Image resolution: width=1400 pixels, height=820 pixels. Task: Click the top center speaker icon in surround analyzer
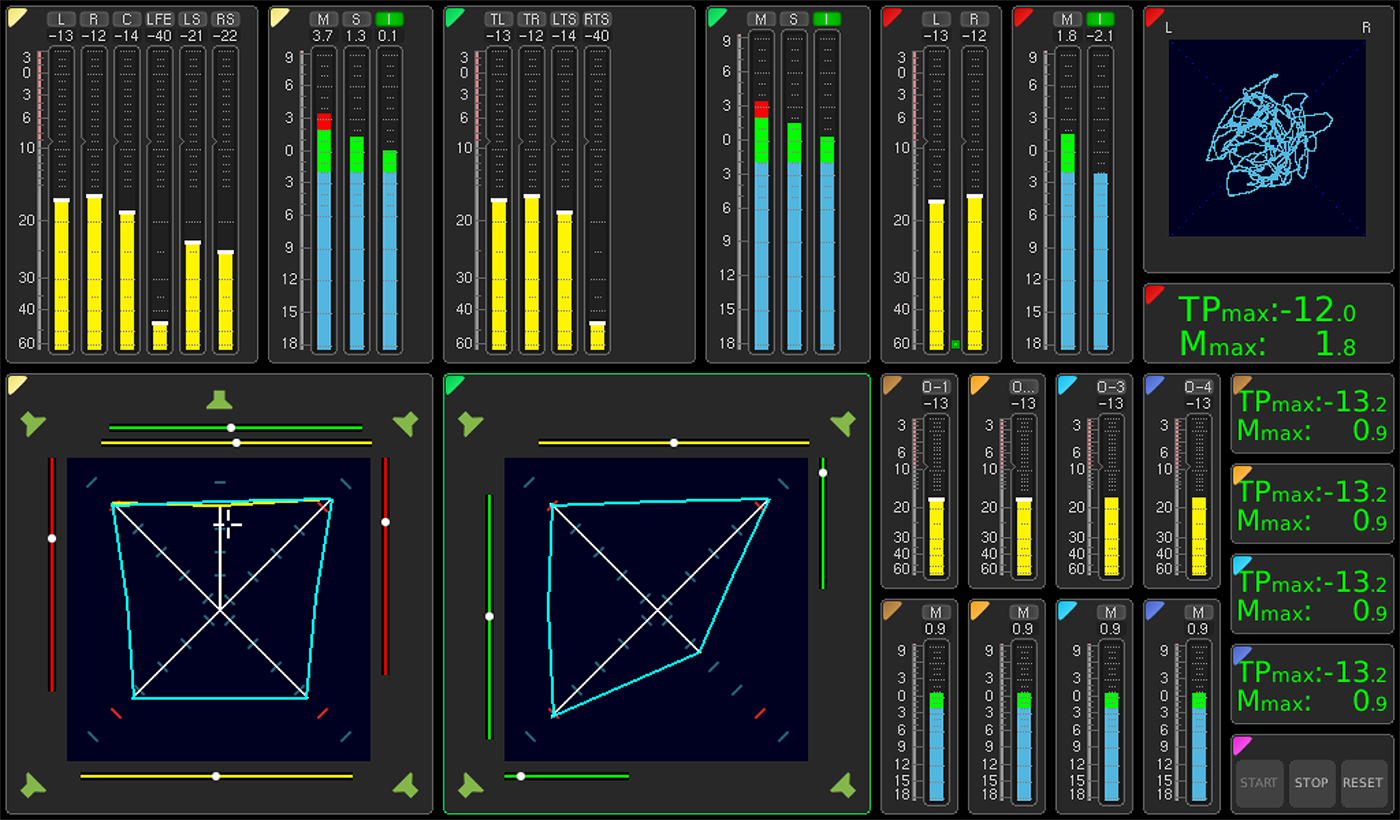pyautogui.click(x=219, y=401)
